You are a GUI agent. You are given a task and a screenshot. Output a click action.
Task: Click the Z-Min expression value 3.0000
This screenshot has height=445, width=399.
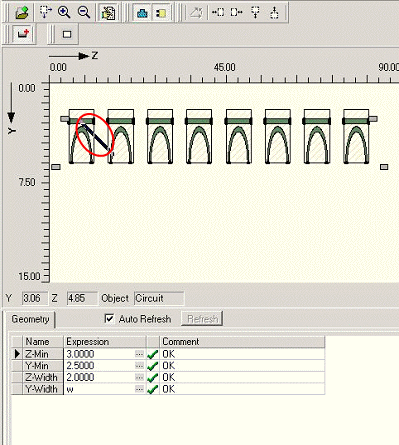pos(80,354)
